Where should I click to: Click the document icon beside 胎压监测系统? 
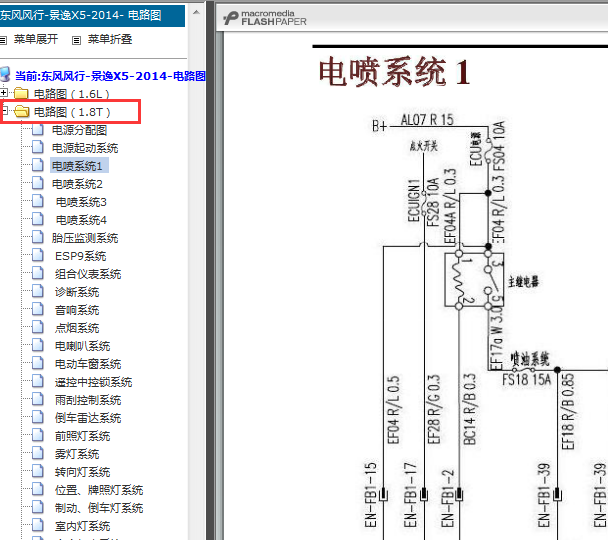point(38,237)
